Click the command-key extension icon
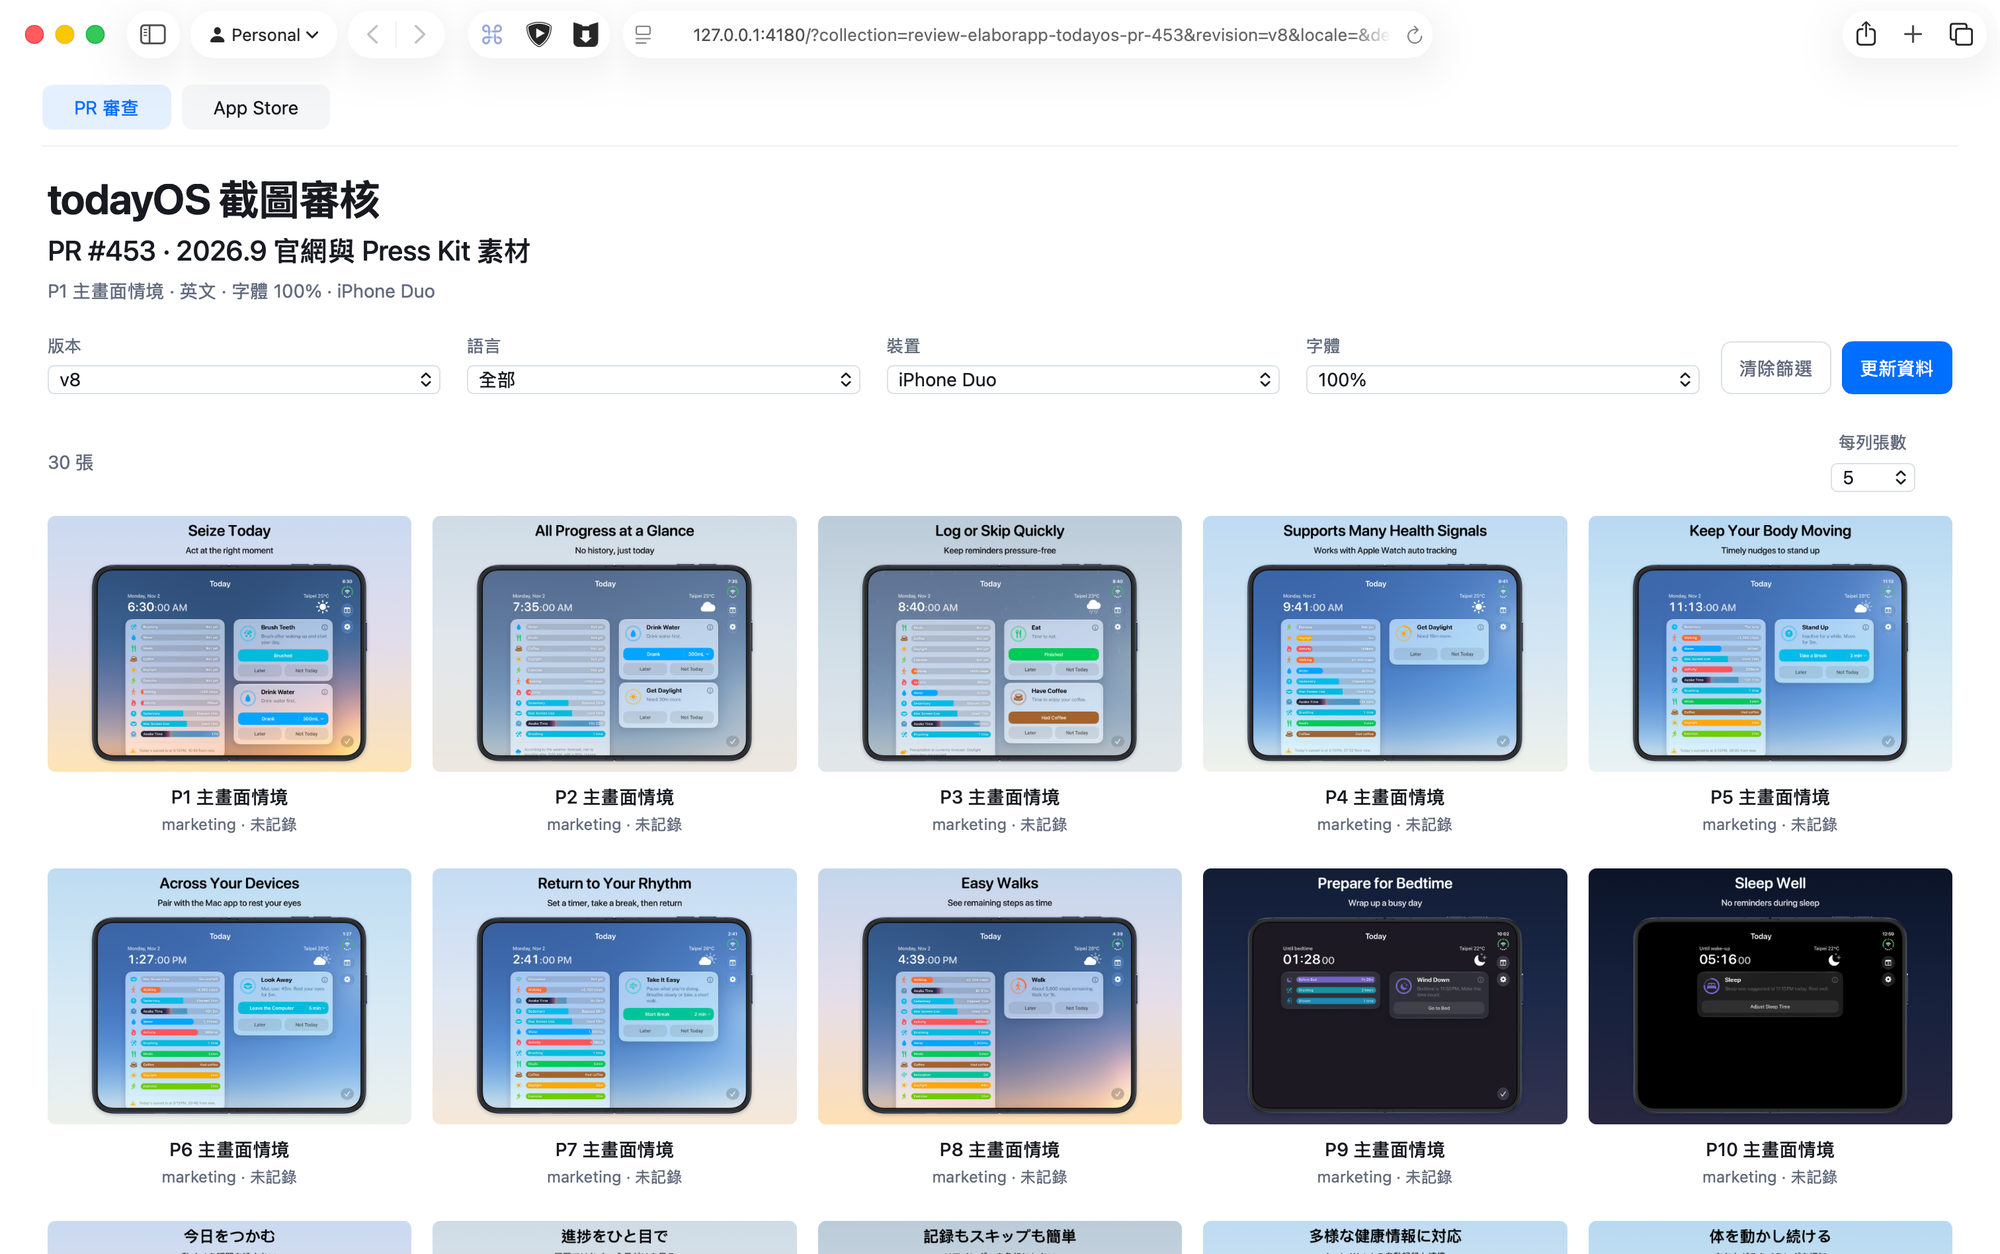Screen dimensions: 2000x1254 click(492, 35)
